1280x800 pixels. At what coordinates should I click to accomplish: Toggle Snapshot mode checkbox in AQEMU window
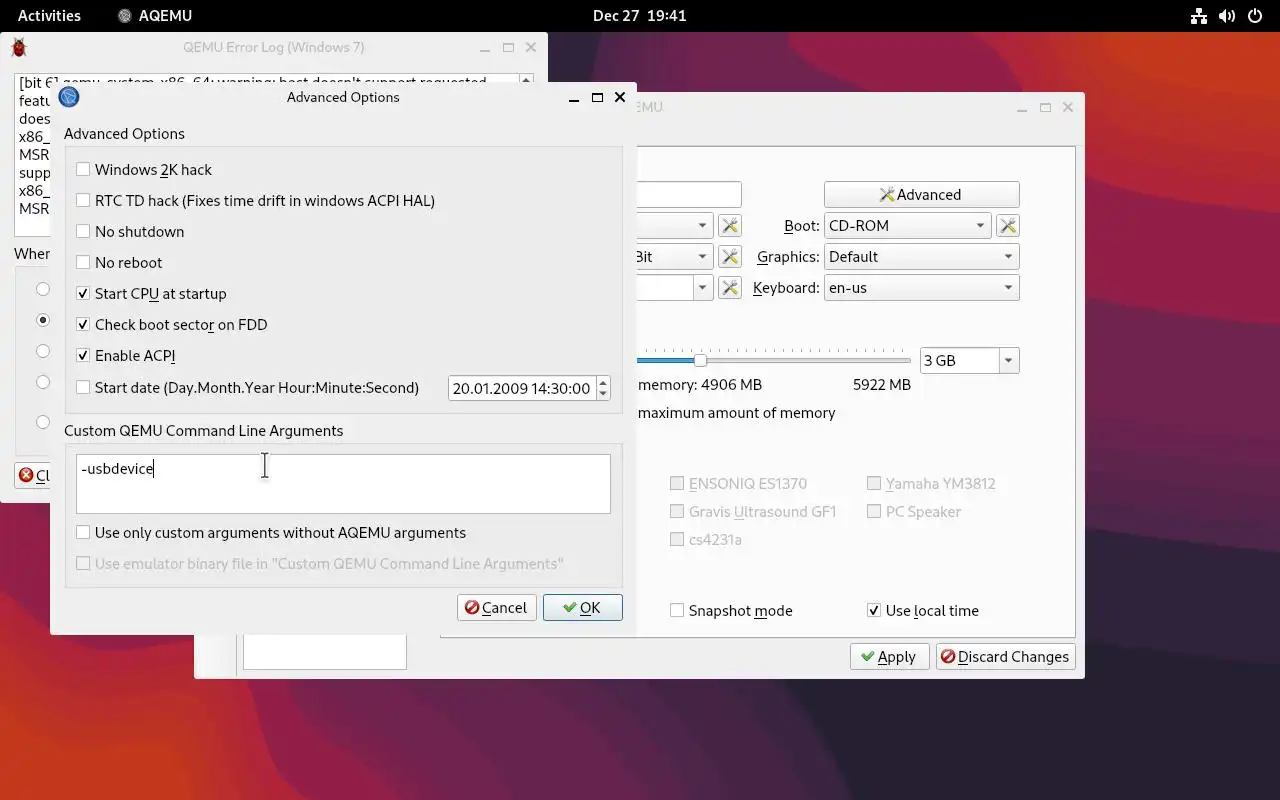point(677,611)
